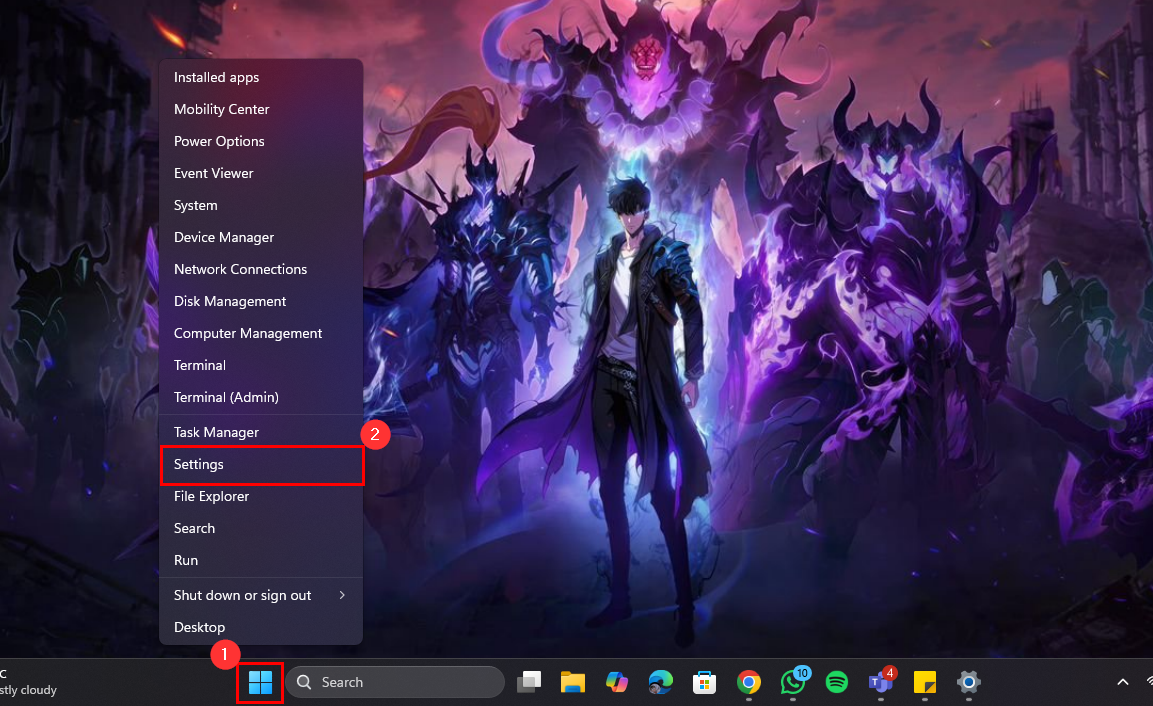Click the taskbar Search box
The width and height of the screenshot is (1153, 706).
tap(395, 682)
